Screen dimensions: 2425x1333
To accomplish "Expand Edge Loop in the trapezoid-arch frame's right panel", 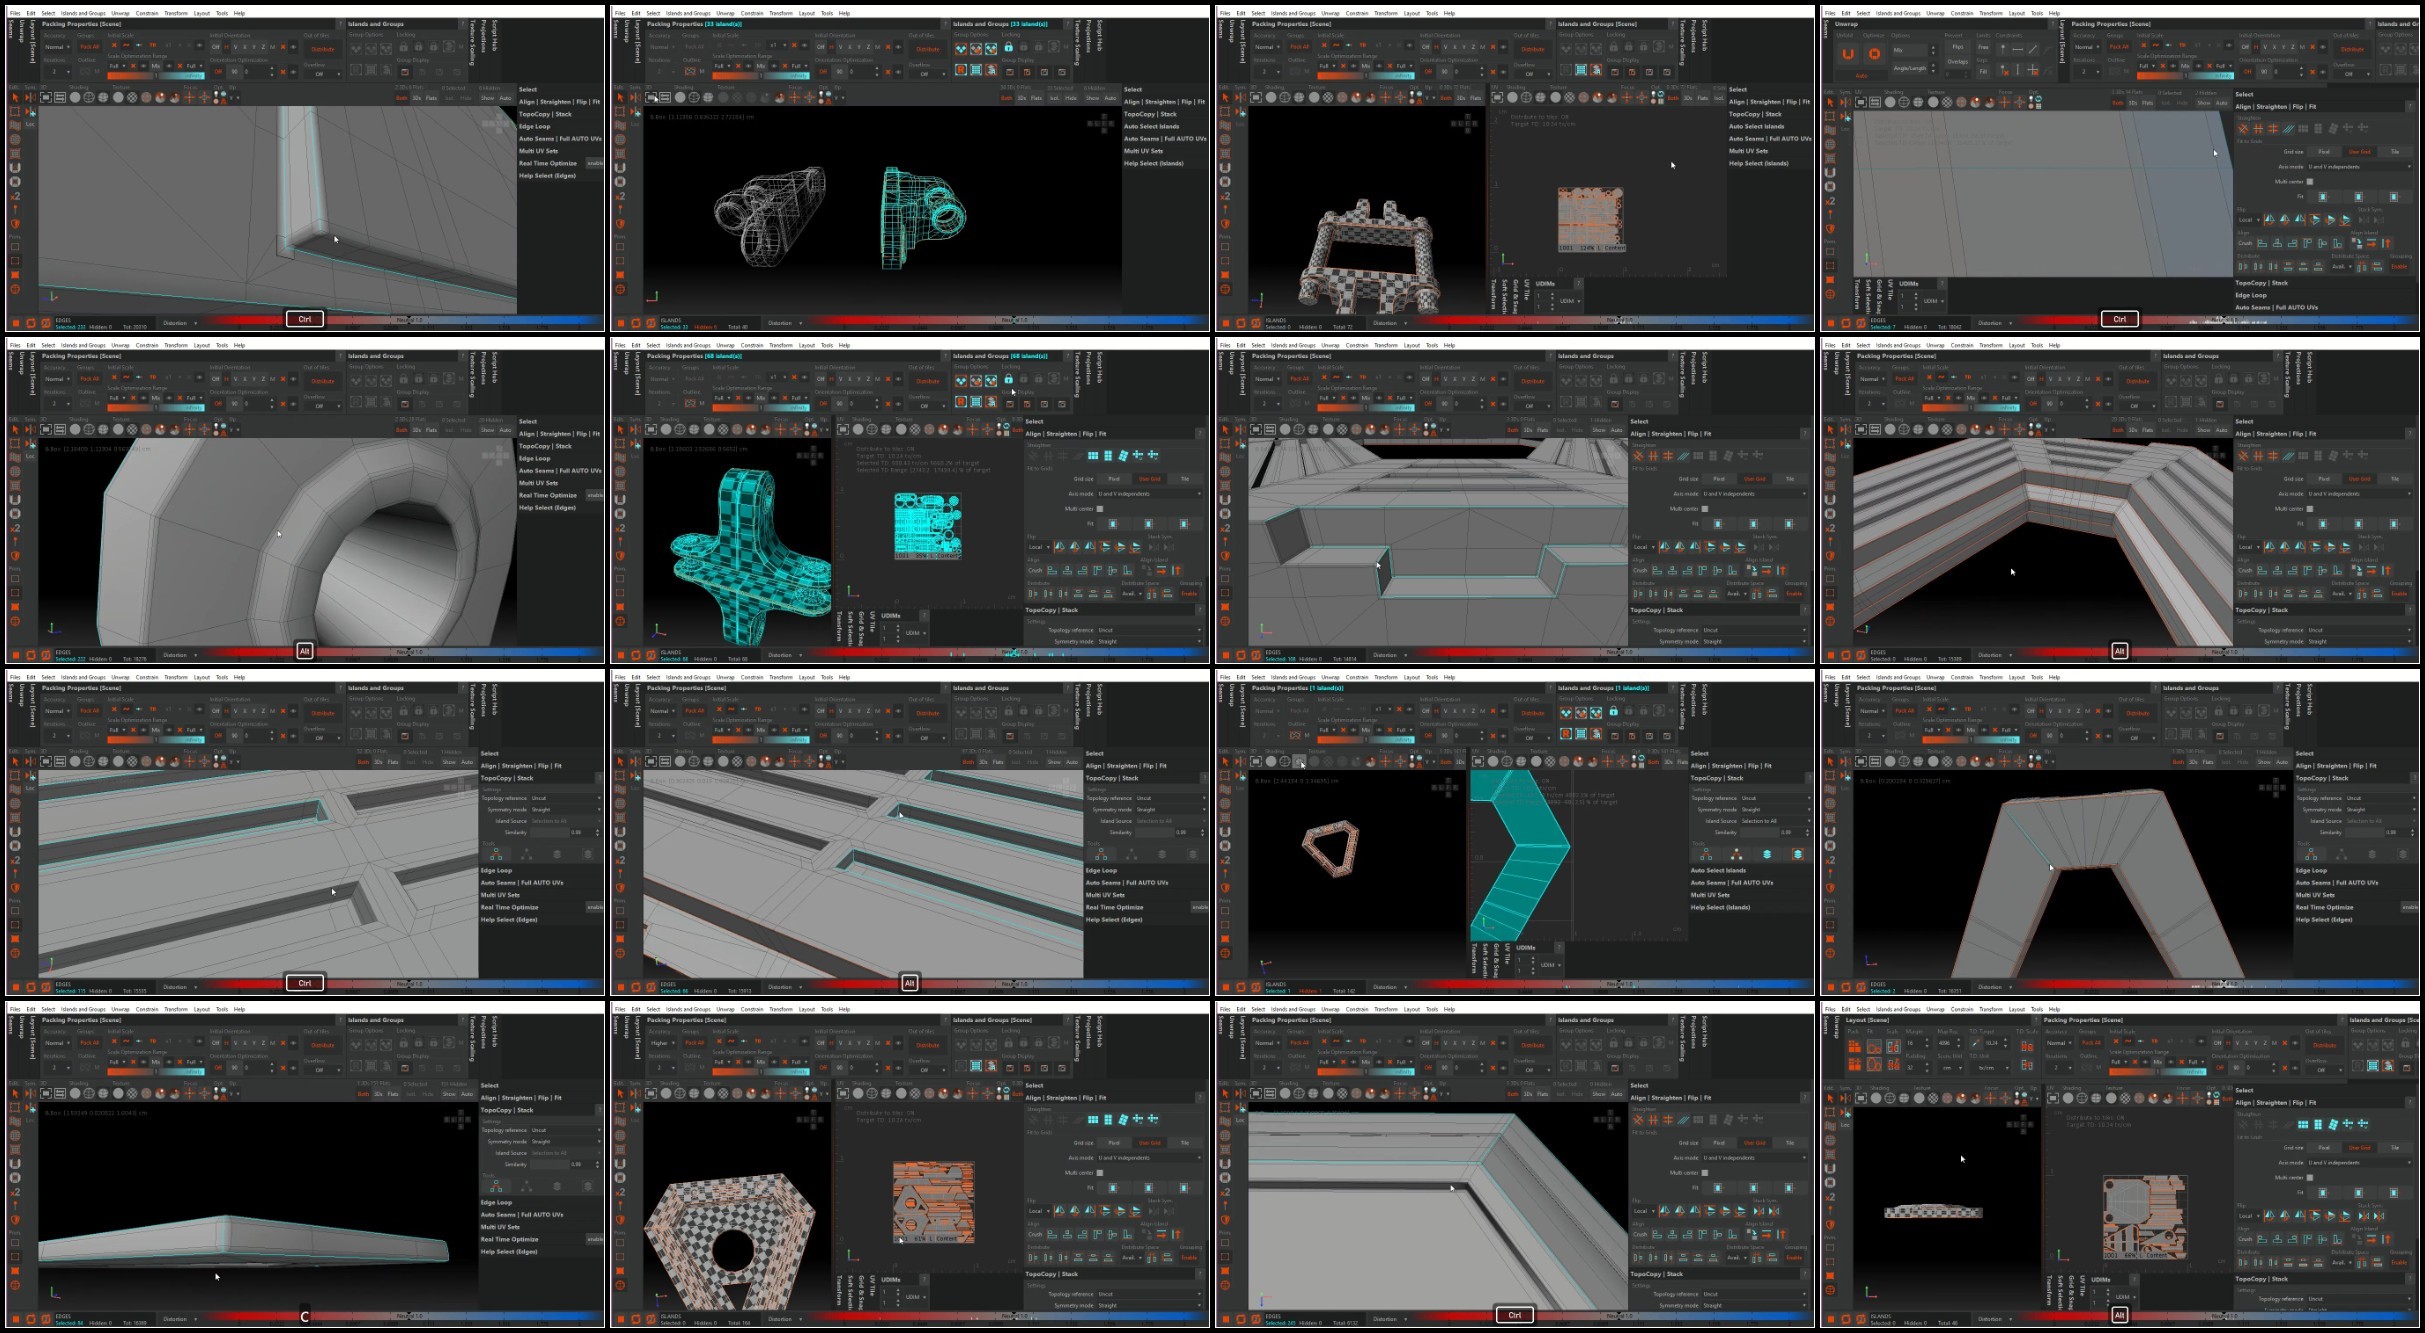I will 2310,870.
